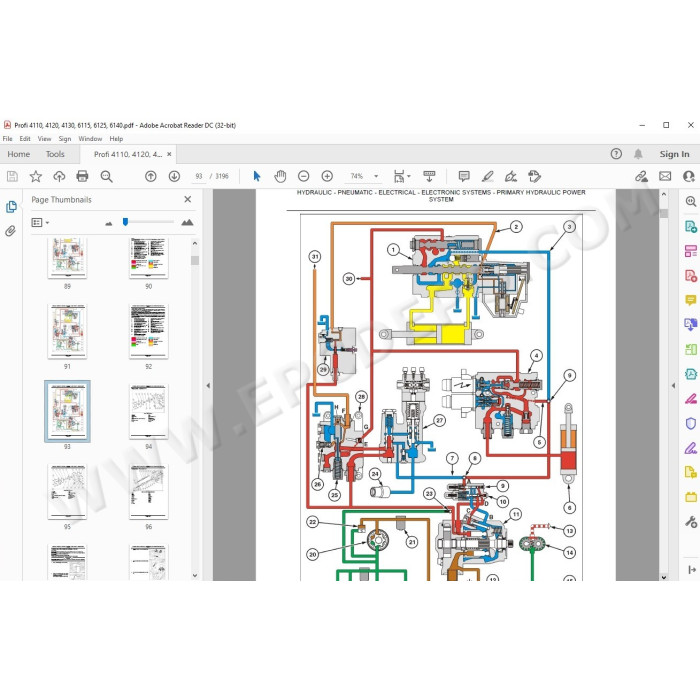Screen dimensions: 700x700
Task: Go to the previous page
Action: coord(151,176)
